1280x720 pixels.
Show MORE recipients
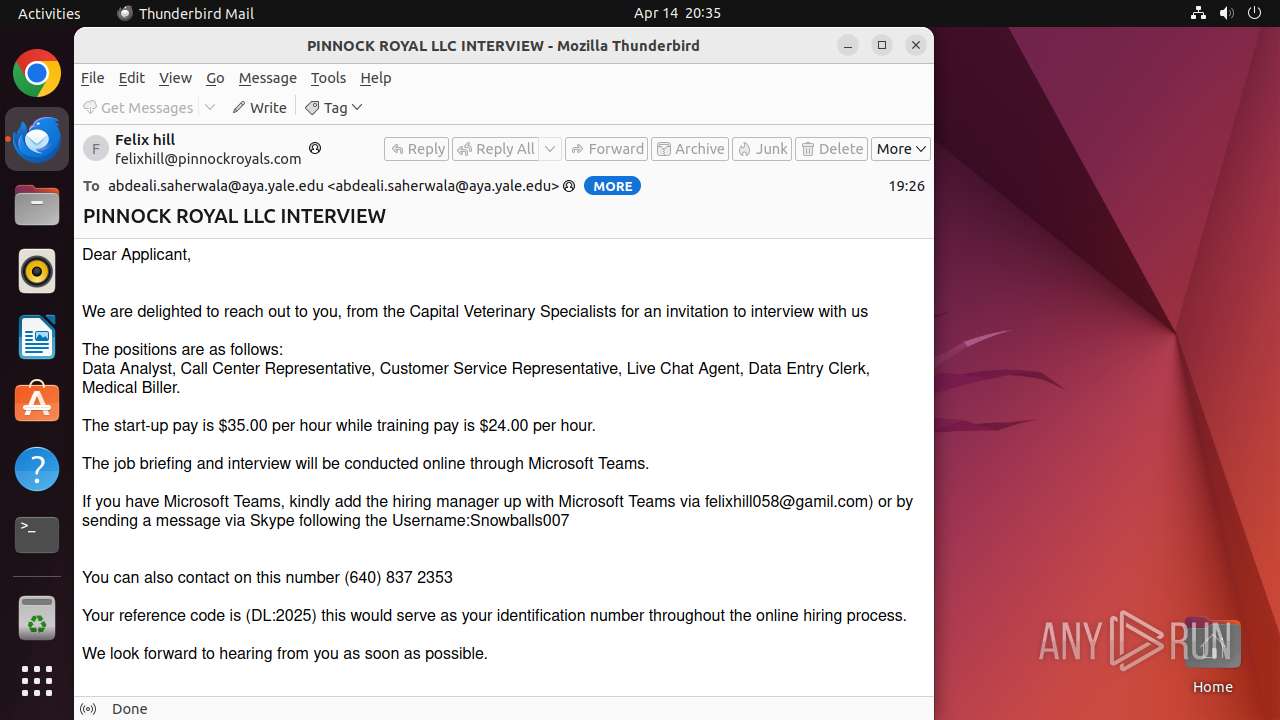612,186
